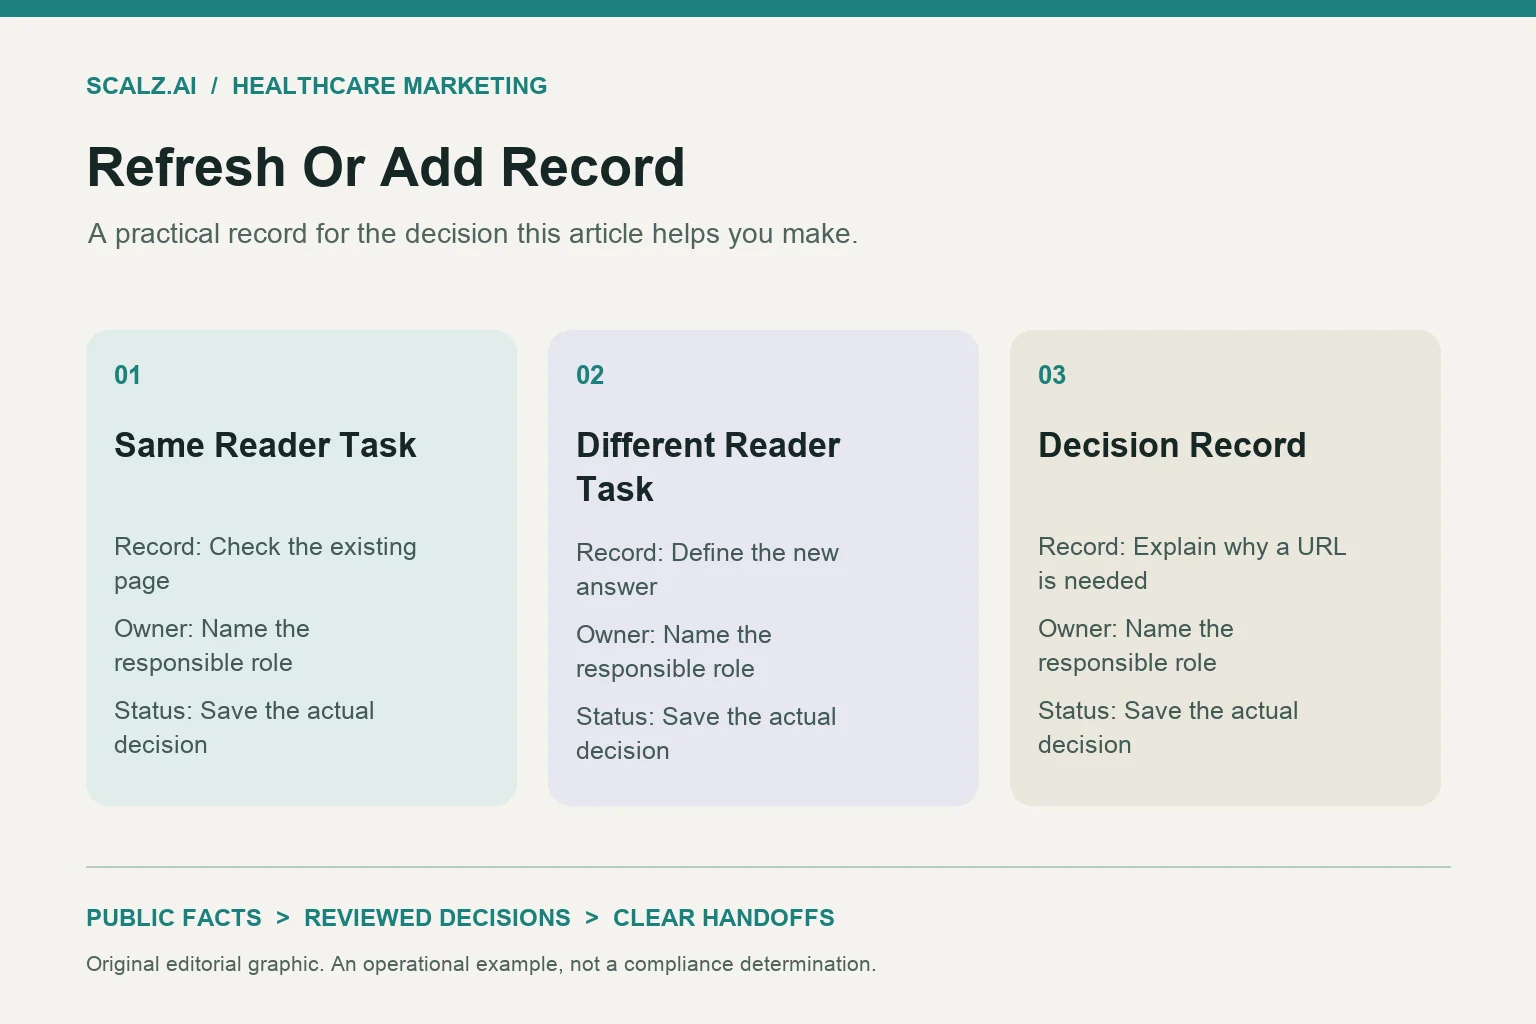1536x1024 pixels.
Task: Select the HEALTHCARE MARKETING breadcrumb label
Action: click(390, 86)
